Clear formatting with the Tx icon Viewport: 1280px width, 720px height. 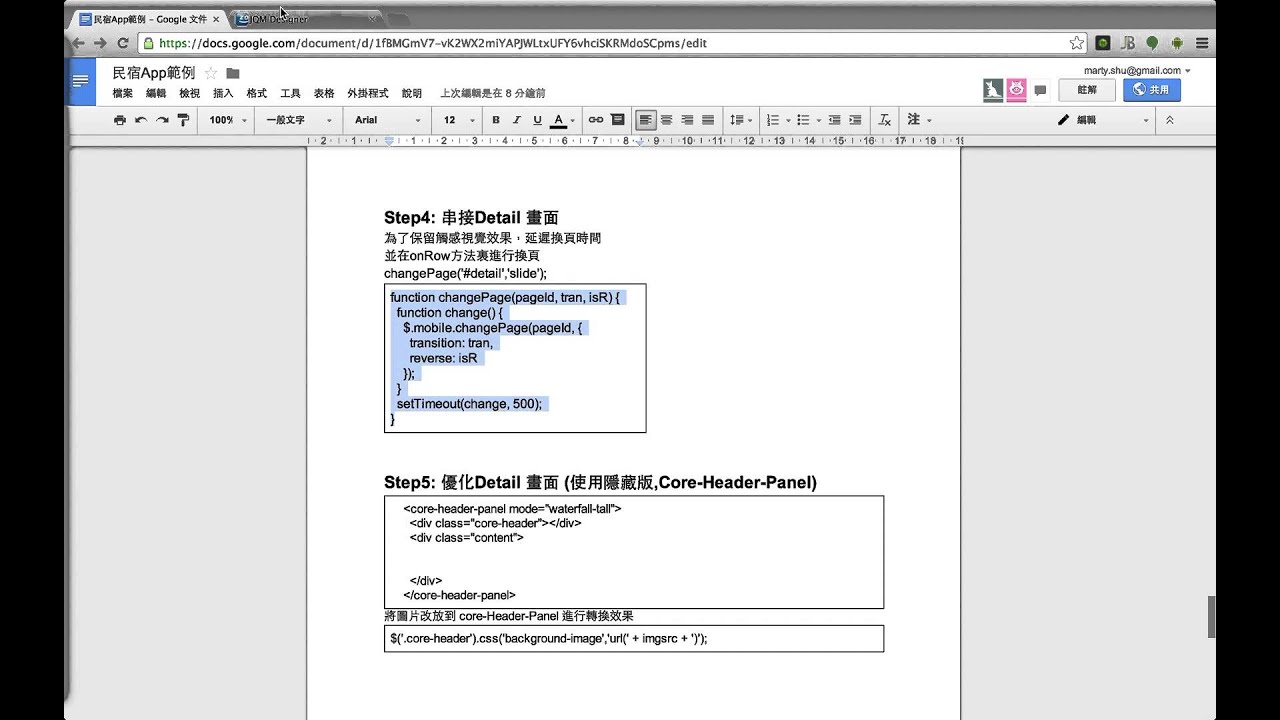tap(885, 120)
